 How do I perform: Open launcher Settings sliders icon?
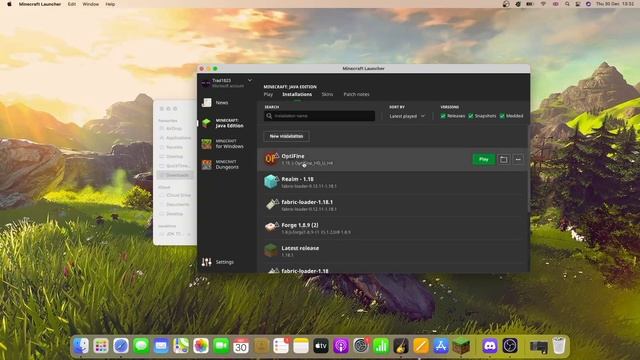pos(207,262)
